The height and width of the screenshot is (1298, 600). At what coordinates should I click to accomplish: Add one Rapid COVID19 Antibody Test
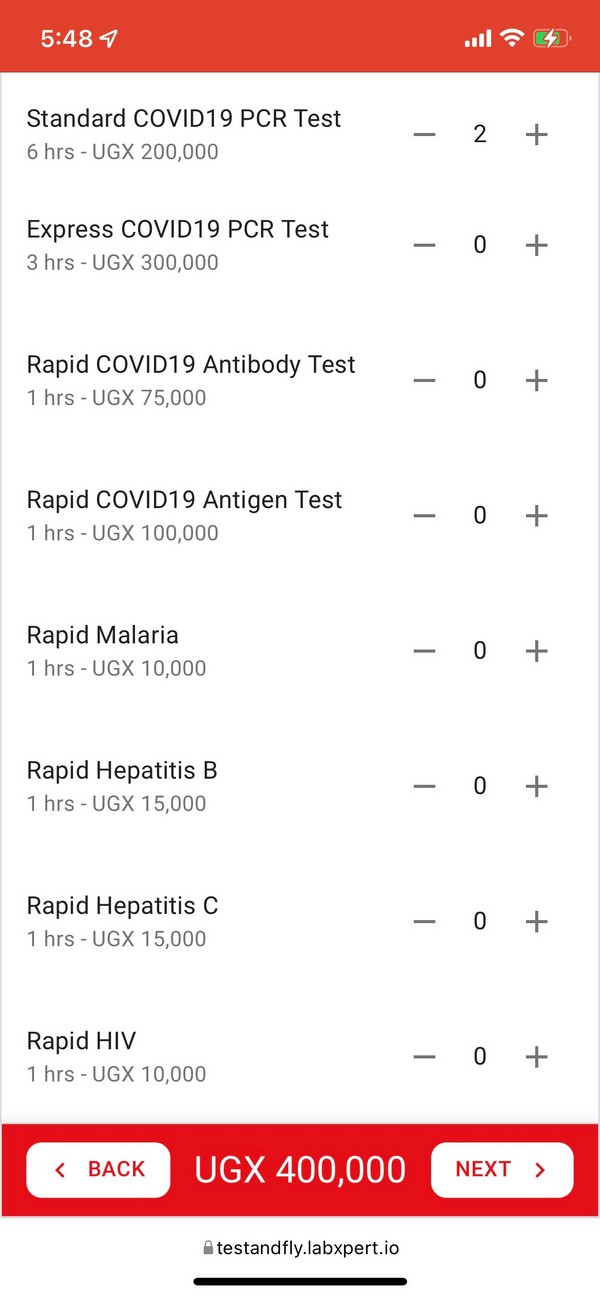537,380
